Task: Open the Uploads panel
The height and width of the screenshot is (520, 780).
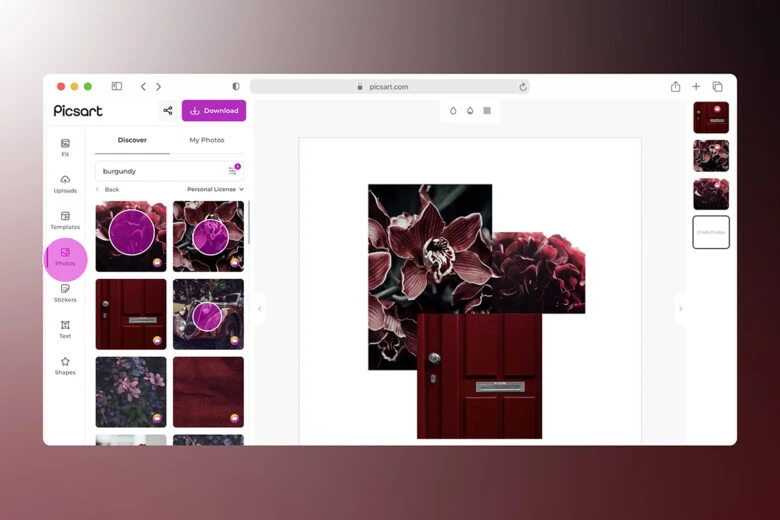Action: pos(65,183)
